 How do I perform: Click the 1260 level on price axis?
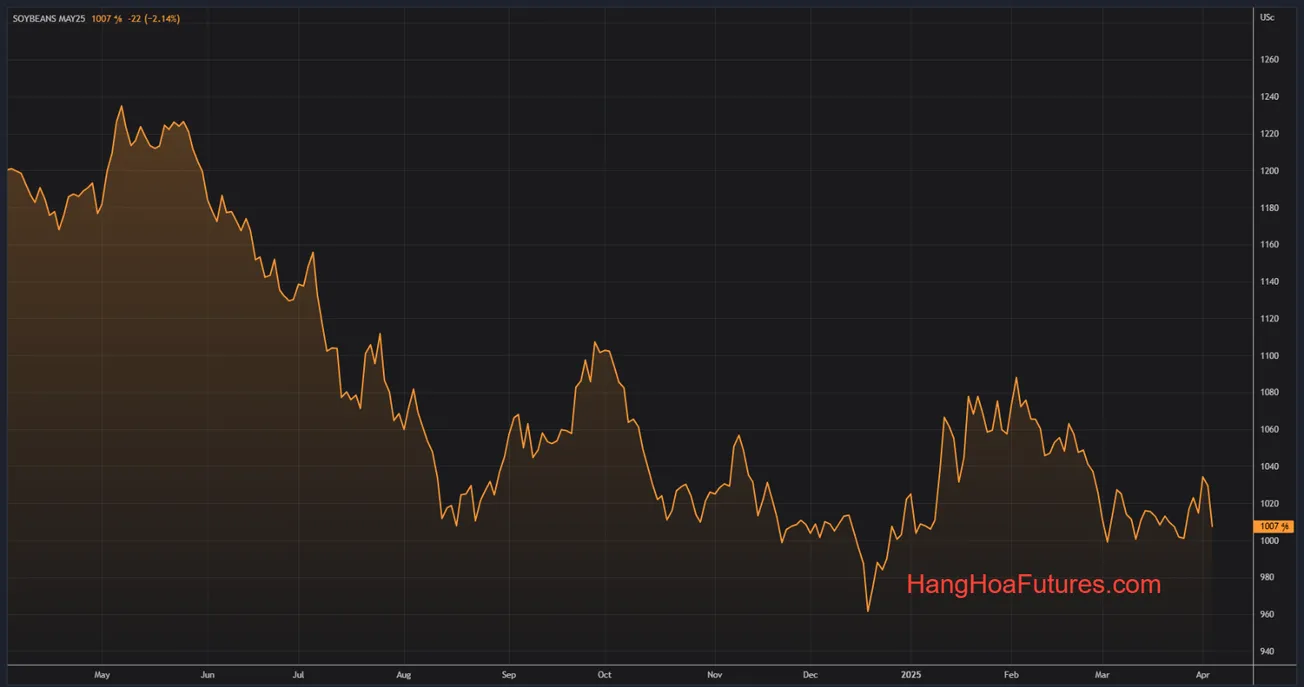(x=1269, y=60)
